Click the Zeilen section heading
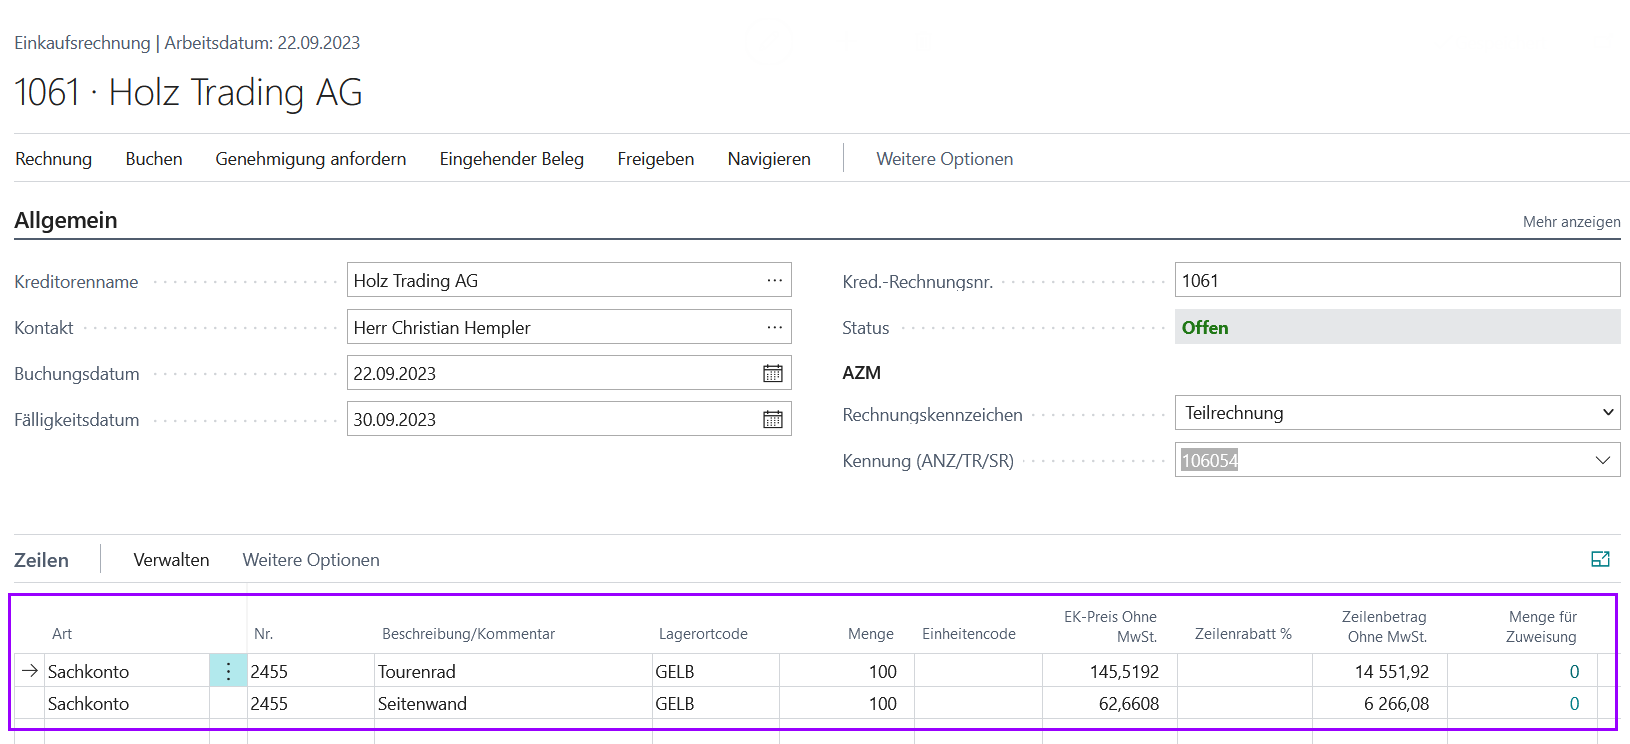1630x744 pixels. [42, 560]
